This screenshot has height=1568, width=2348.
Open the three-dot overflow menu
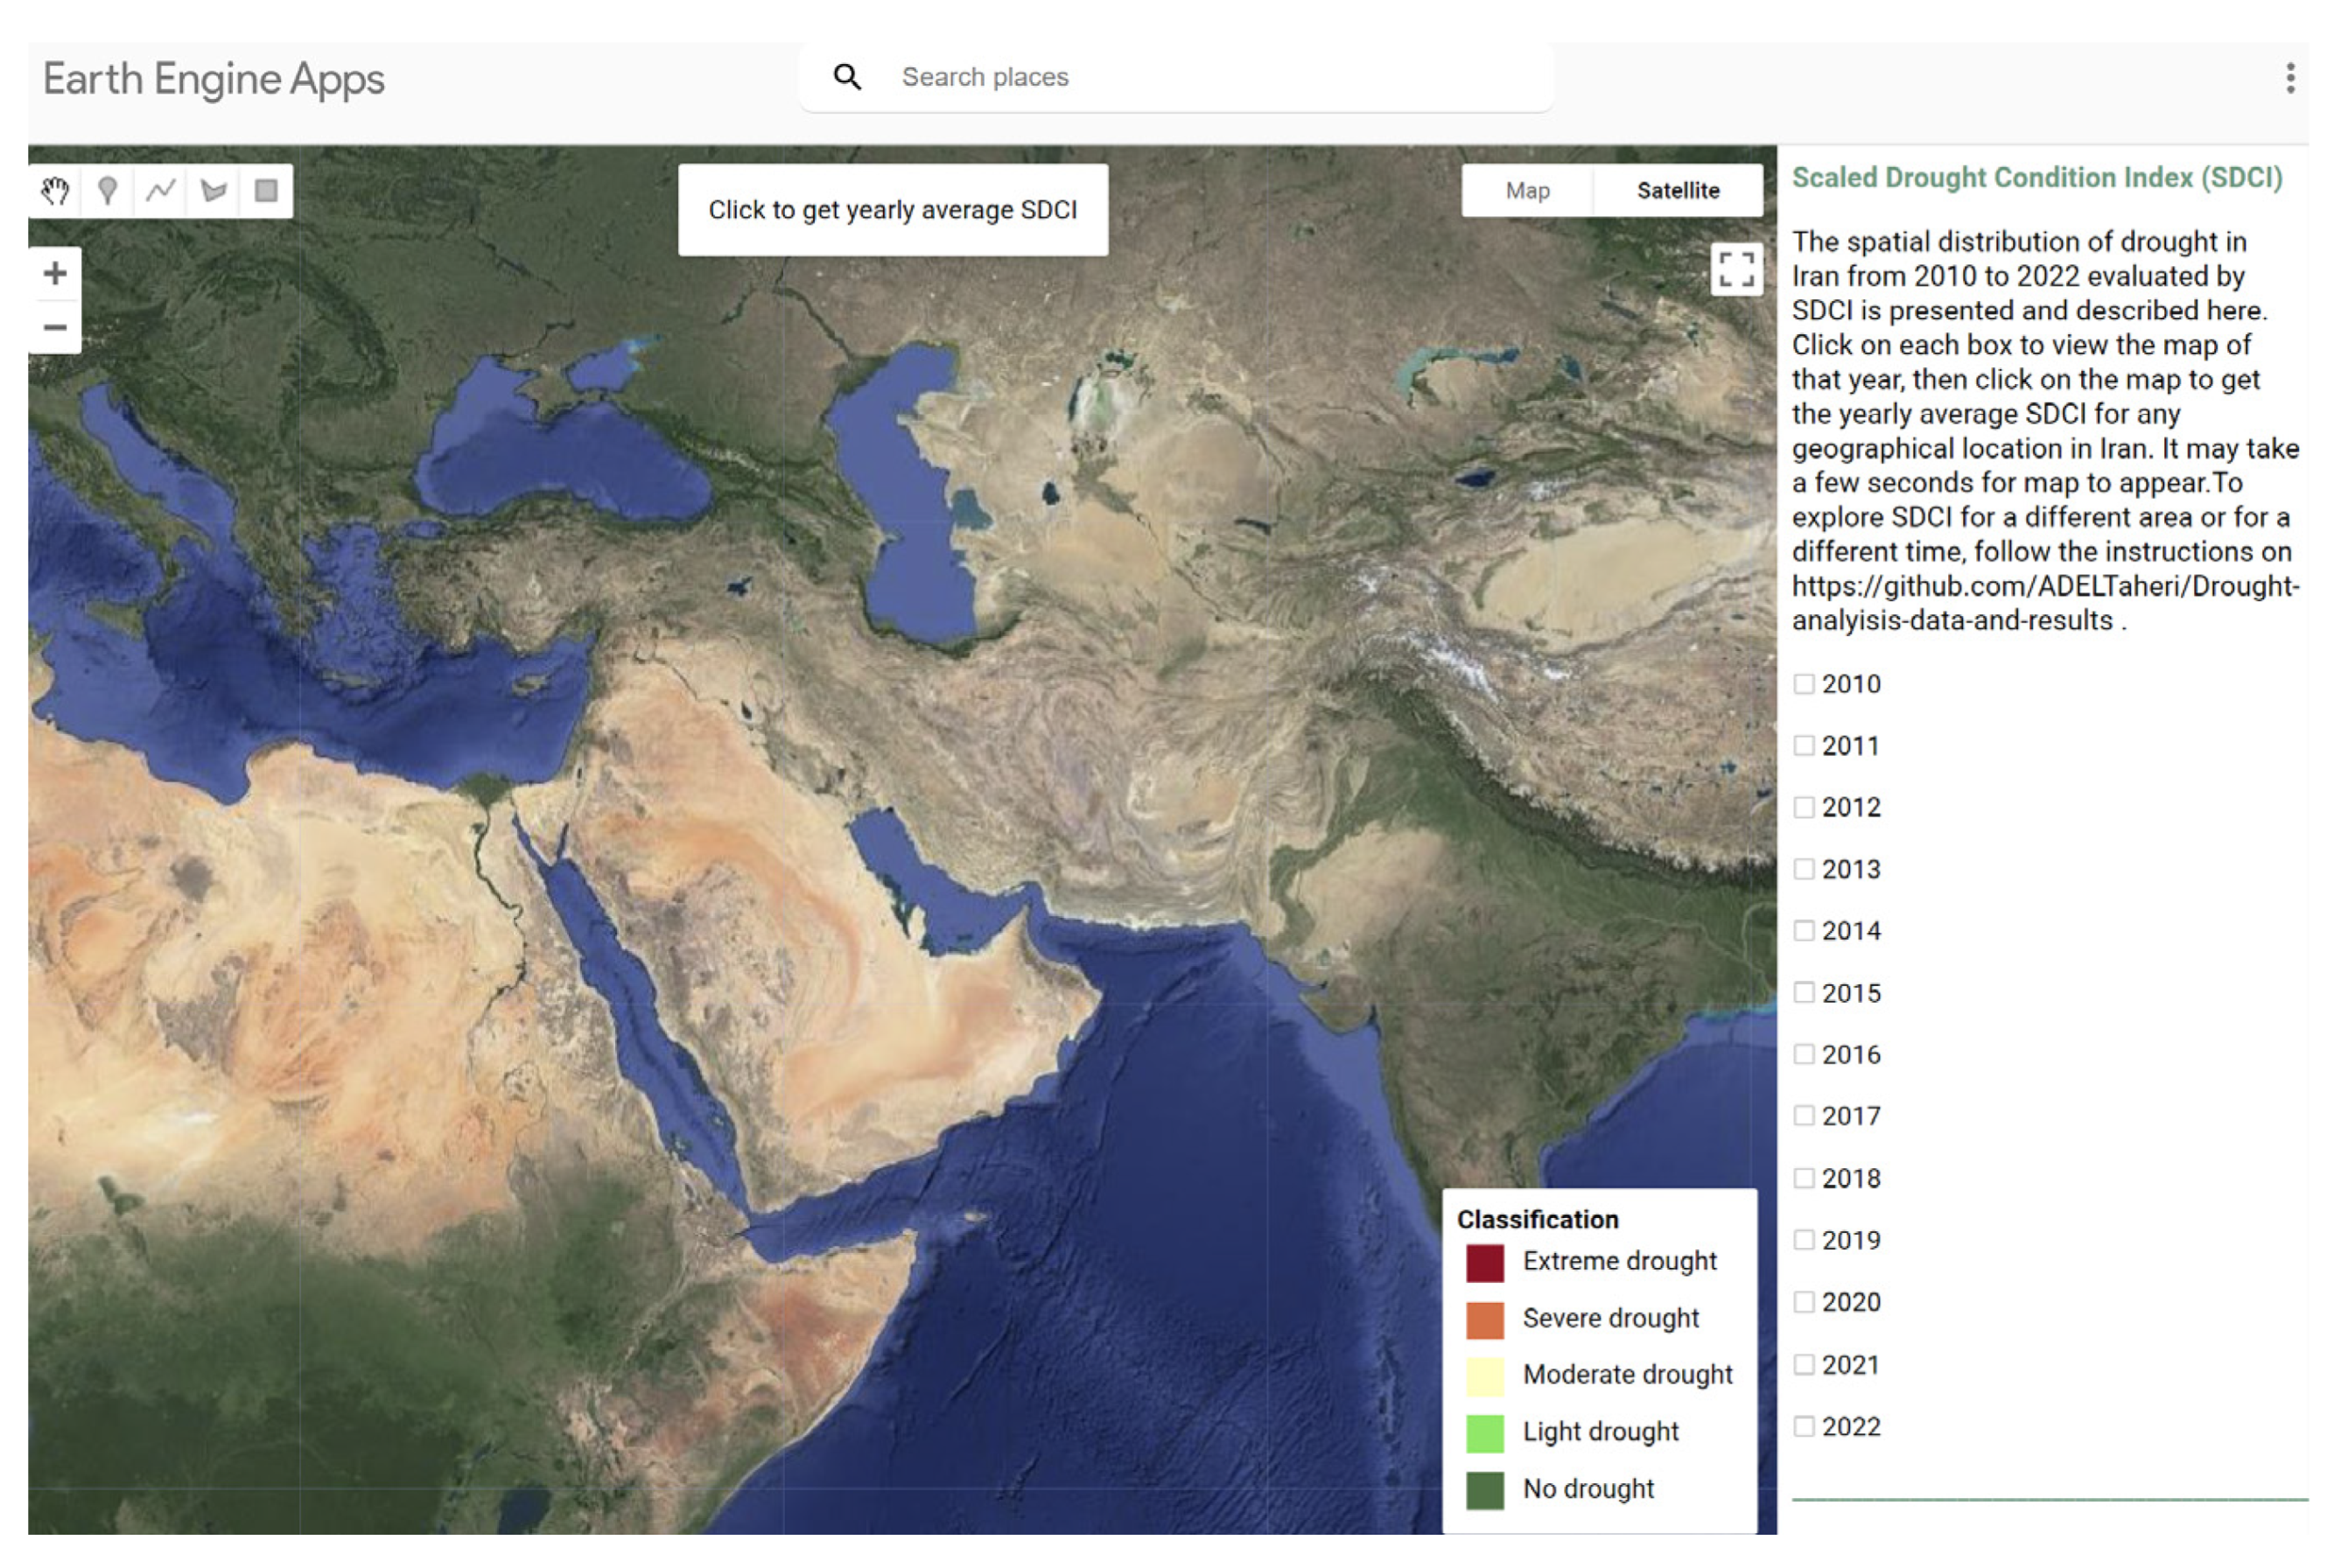2290,78
